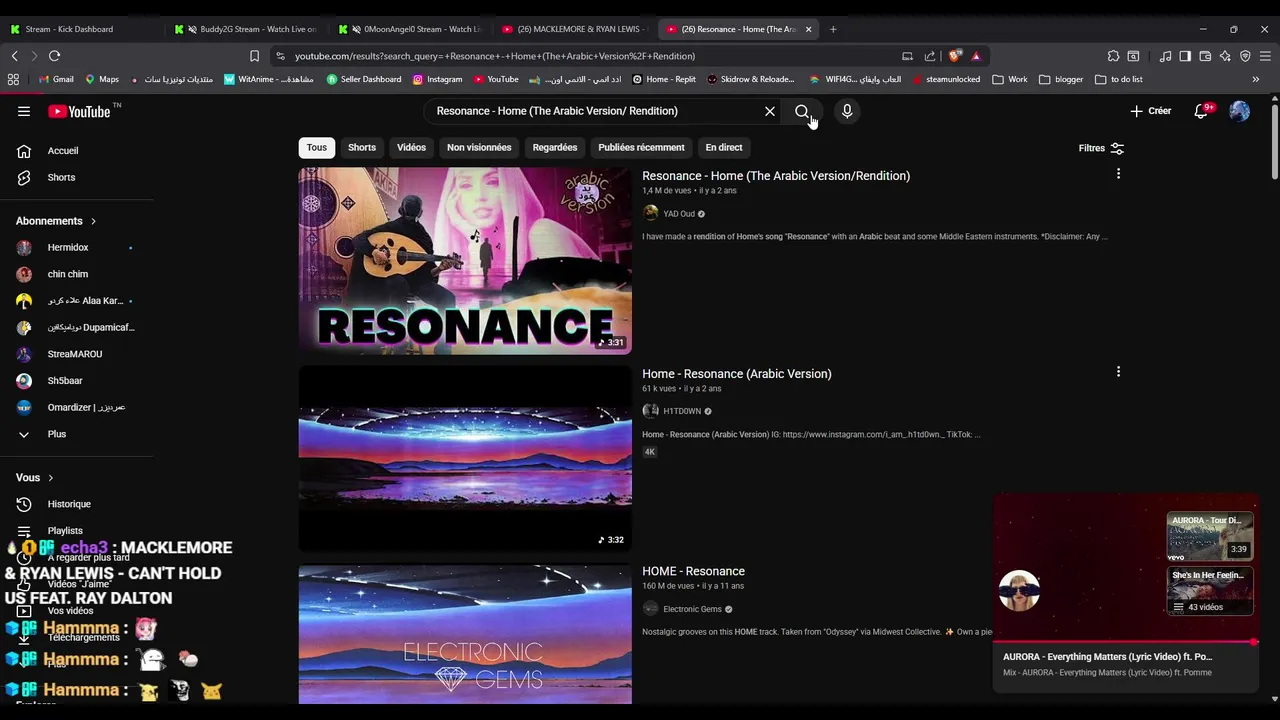
Task: Open the Brave Shields lion icon
Action: coord(955,56)
